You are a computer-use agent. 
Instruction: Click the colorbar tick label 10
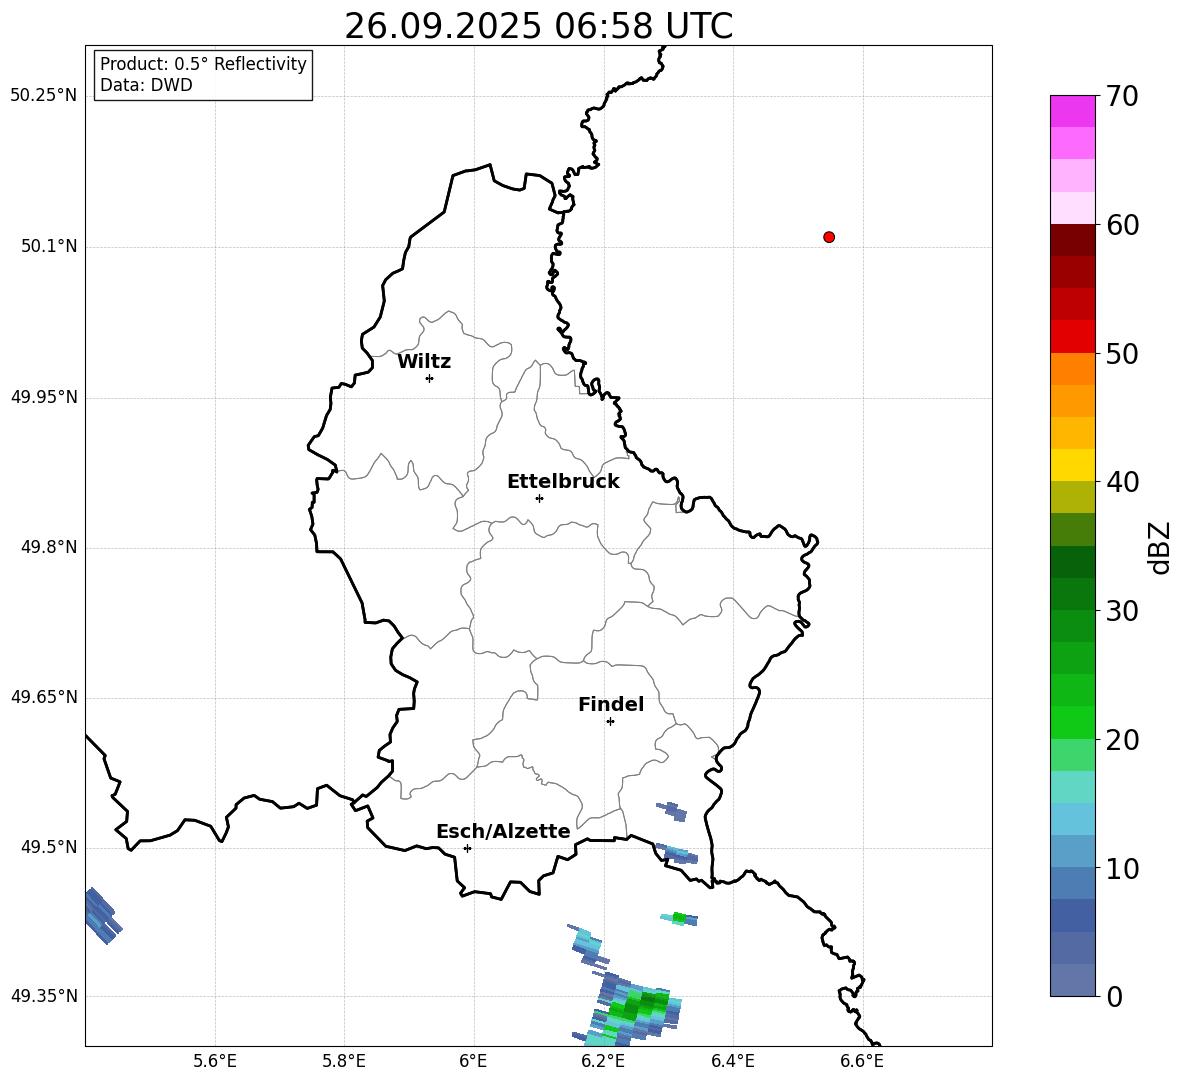pyautogui.click(x=1122, y=868)
